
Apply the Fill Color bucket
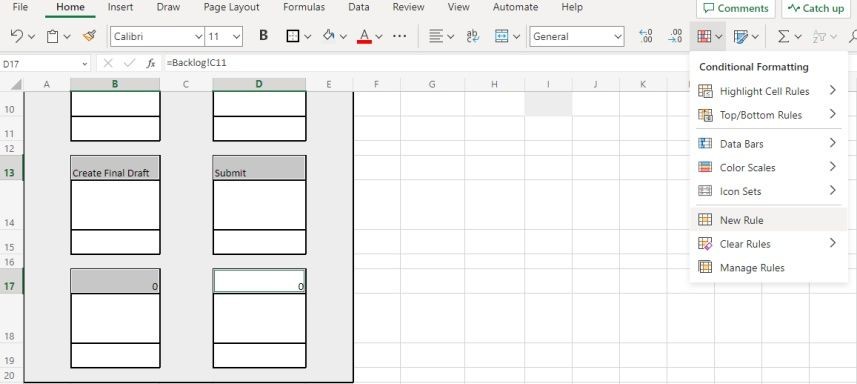click(x=328, y=36)
